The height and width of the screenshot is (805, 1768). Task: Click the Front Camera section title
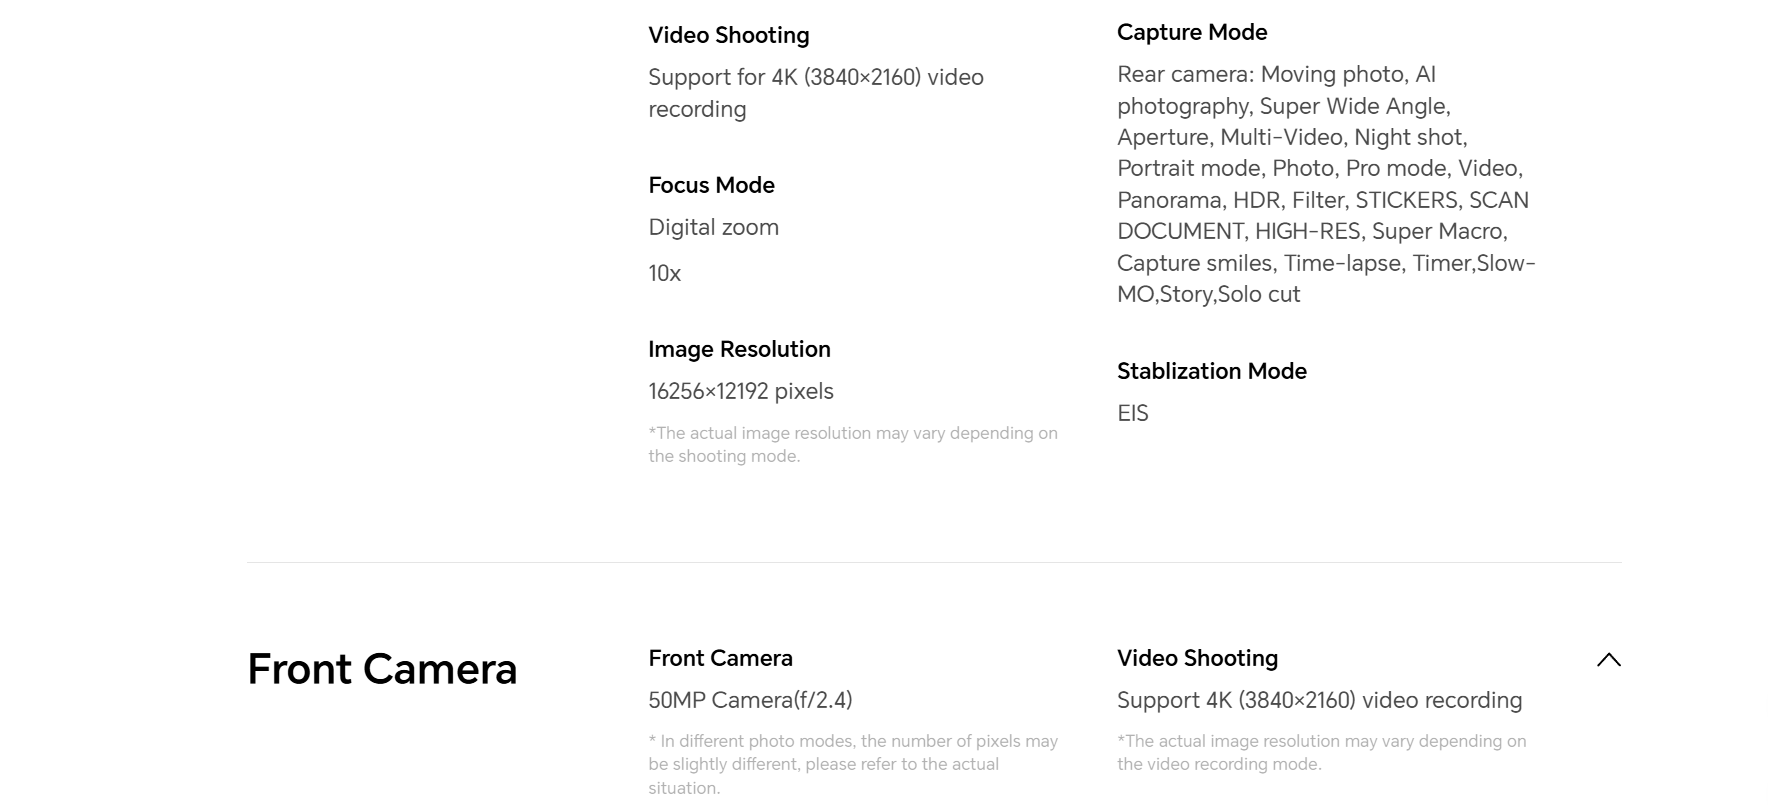coord(382,669)
